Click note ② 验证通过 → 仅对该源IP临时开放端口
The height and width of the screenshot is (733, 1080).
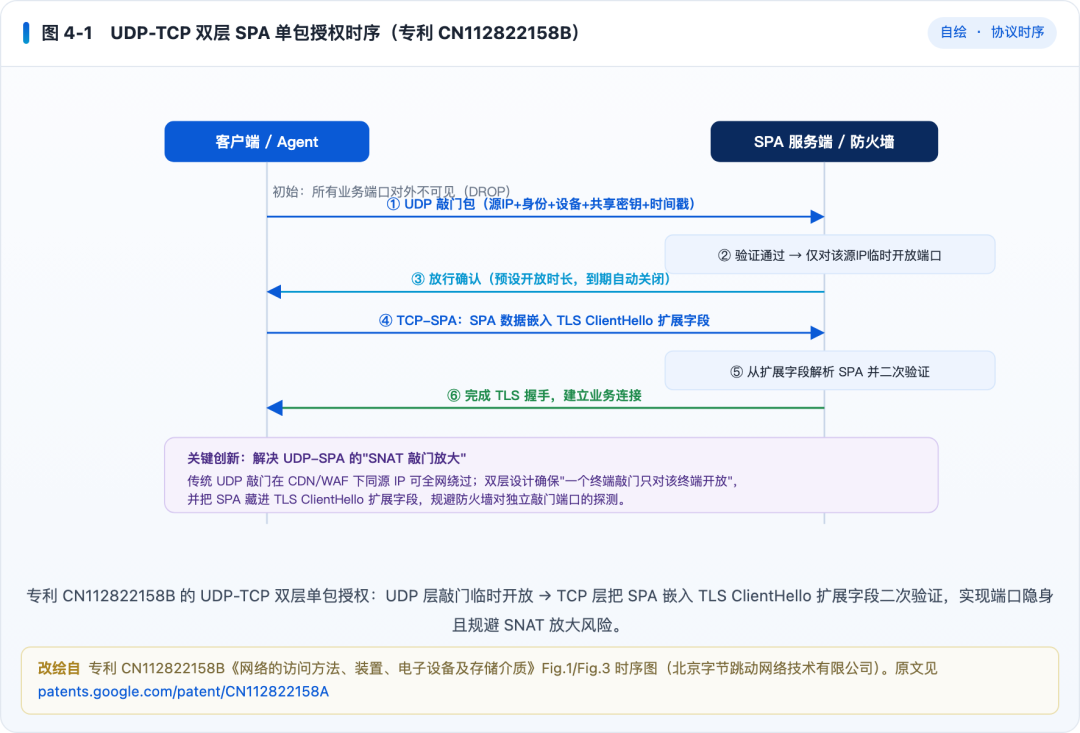(x=829, y=255)
